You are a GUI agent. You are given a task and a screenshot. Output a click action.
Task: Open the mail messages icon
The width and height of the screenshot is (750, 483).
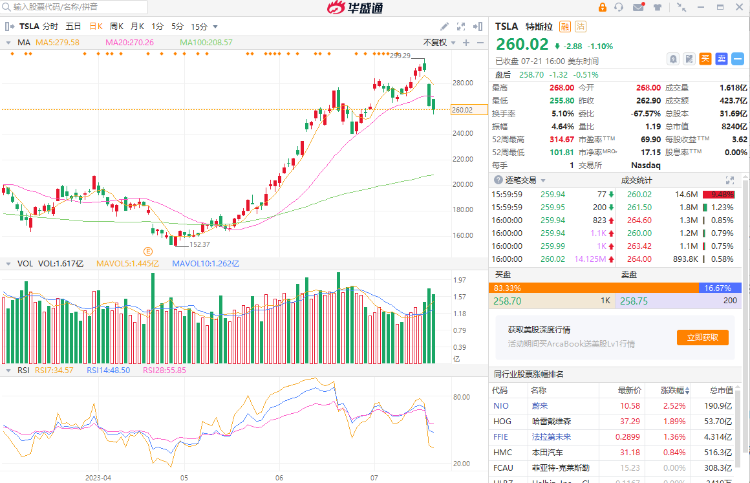point(639,8)
